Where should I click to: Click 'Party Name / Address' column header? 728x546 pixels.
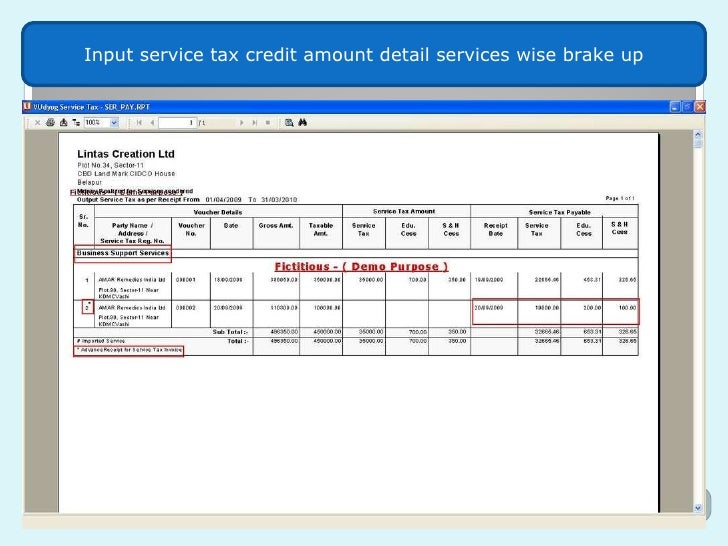[132, 233]
